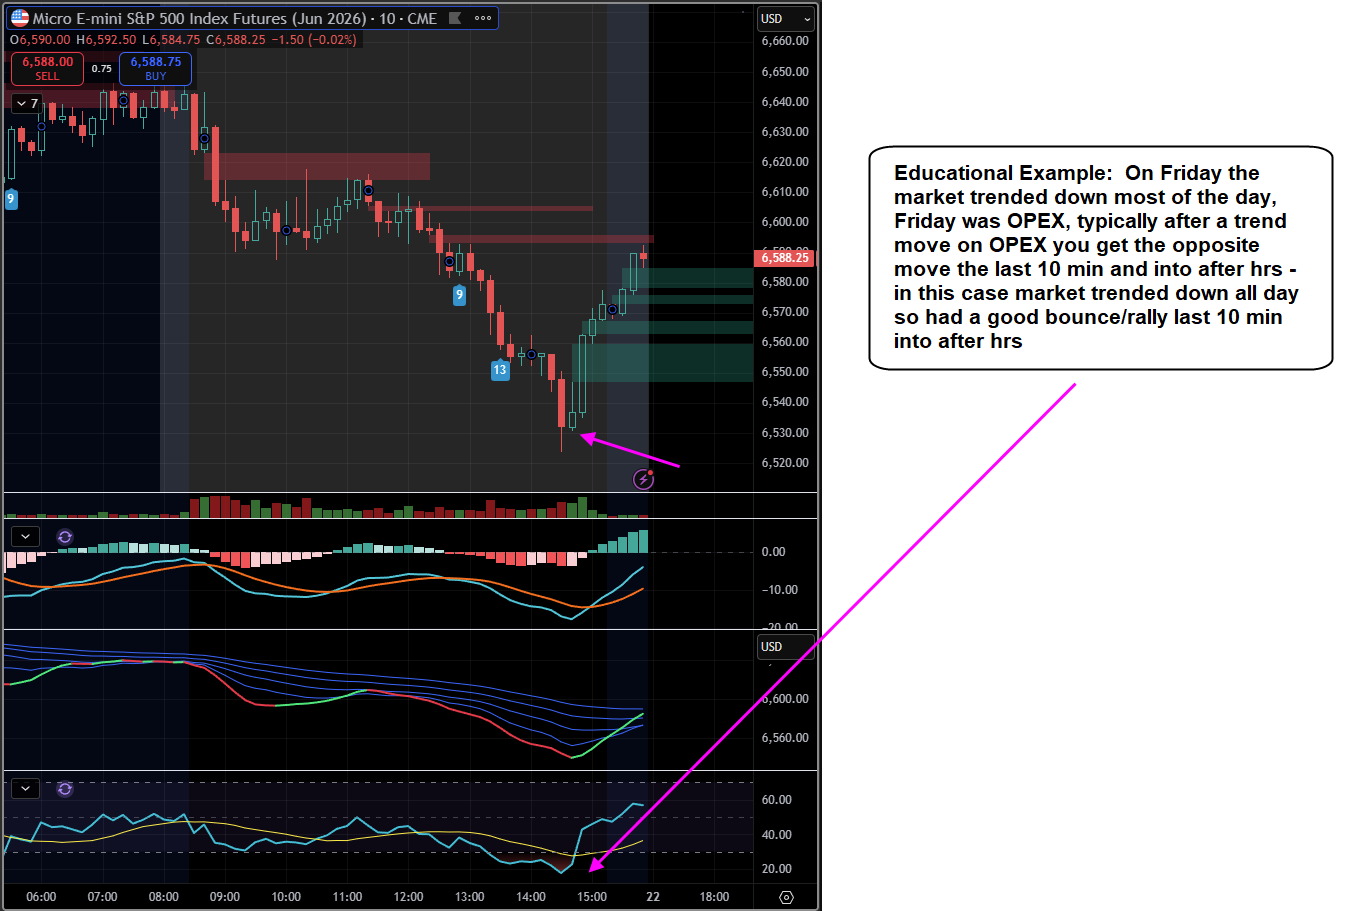1354x911 pixels.
Task: Click the RSI pane purple refresh icon
Action: point(65,789)
